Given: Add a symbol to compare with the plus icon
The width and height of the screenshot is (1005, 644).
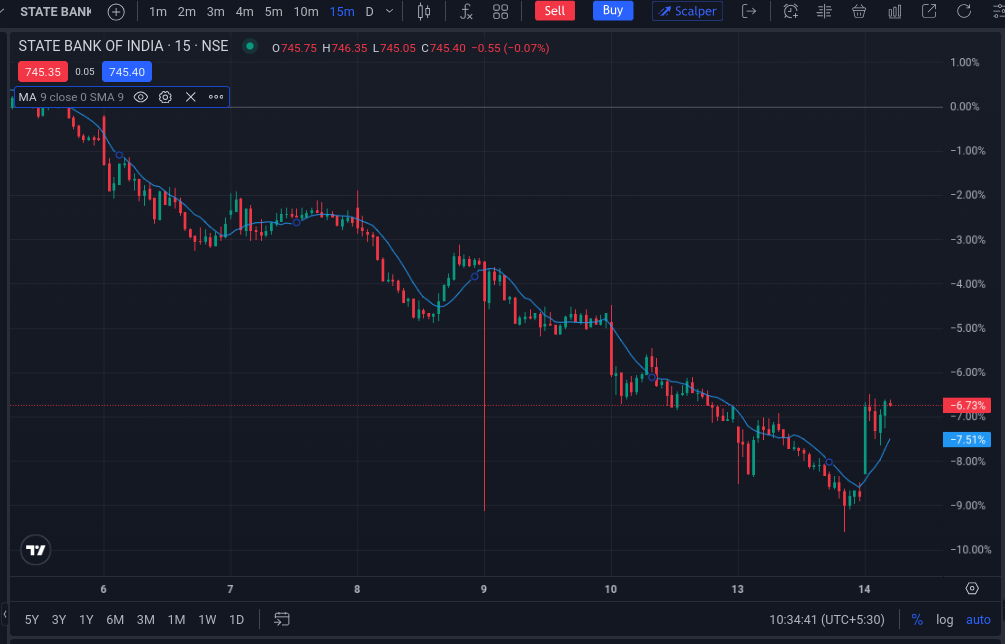Looking at the screenshot, I should pos(116,12).
